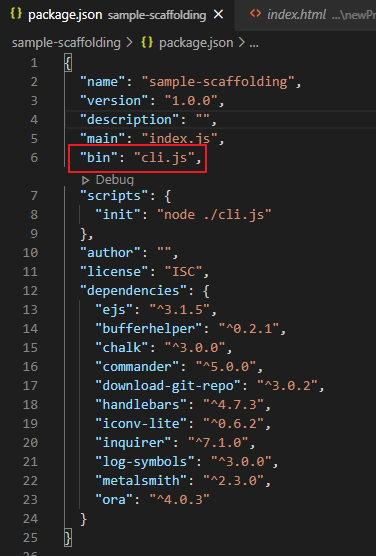Select the package.json editor tab
Screen dimensions: 376x556
[x=117, y=15]
